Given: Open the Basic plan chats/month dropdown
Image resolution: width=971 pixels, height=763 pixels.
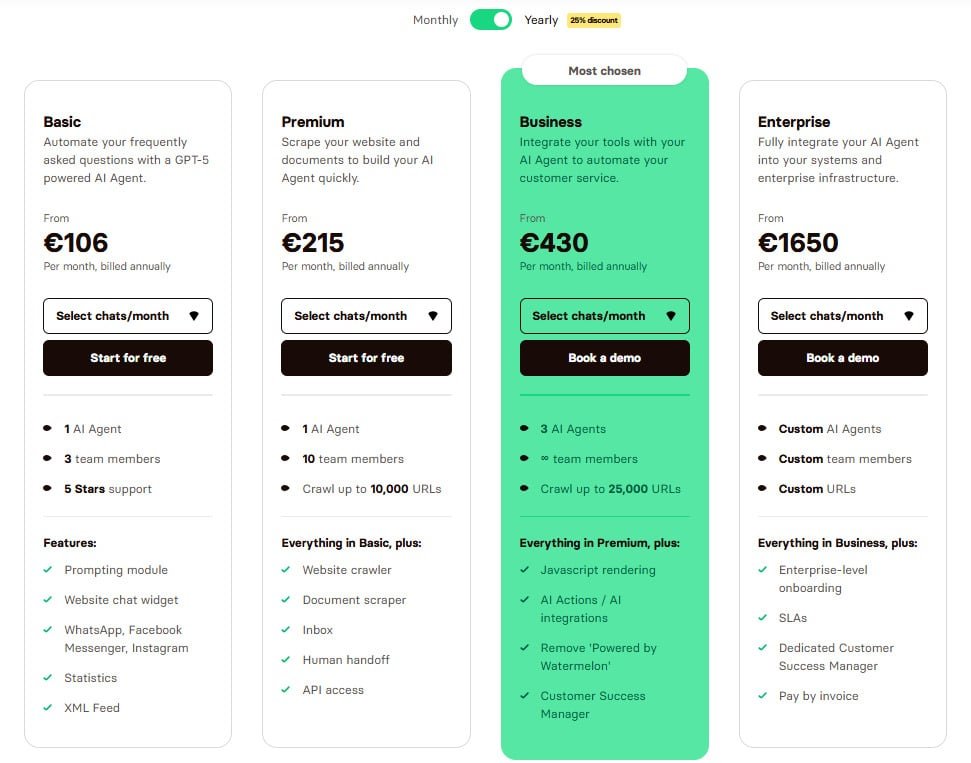Looking at the screenshot, I should [127, 315].
